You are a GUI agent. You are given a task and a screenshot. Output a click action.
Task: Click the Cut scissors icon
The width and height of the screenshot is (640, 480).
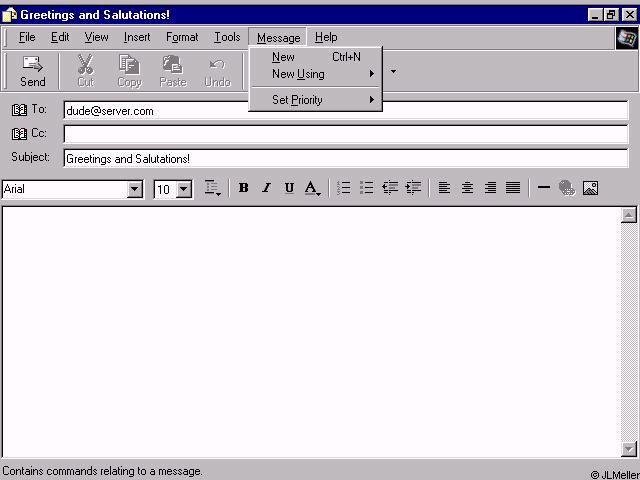[86, 65]
